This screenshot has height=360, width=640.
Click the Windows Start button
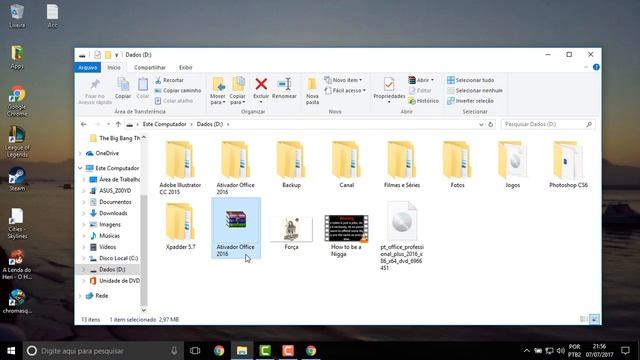11,351
